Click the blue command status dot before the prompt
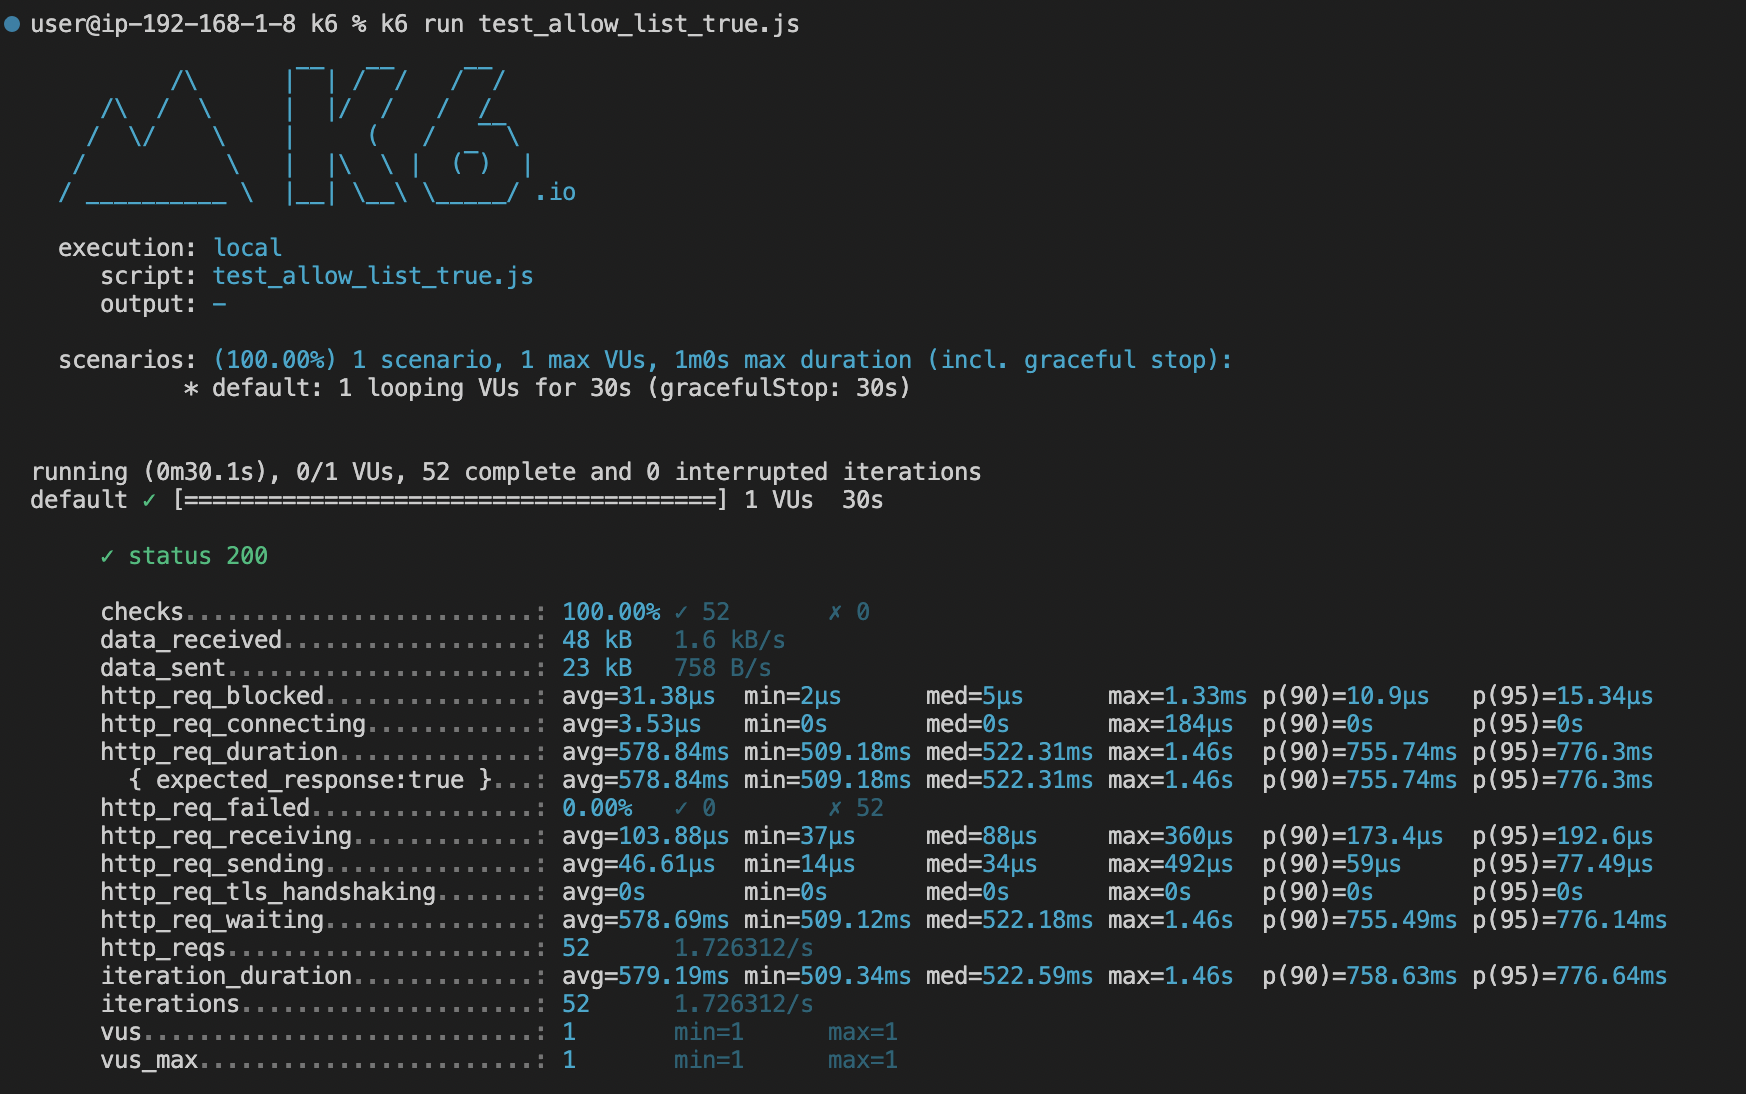The image size is (1746, 1094). coord(12,24)
